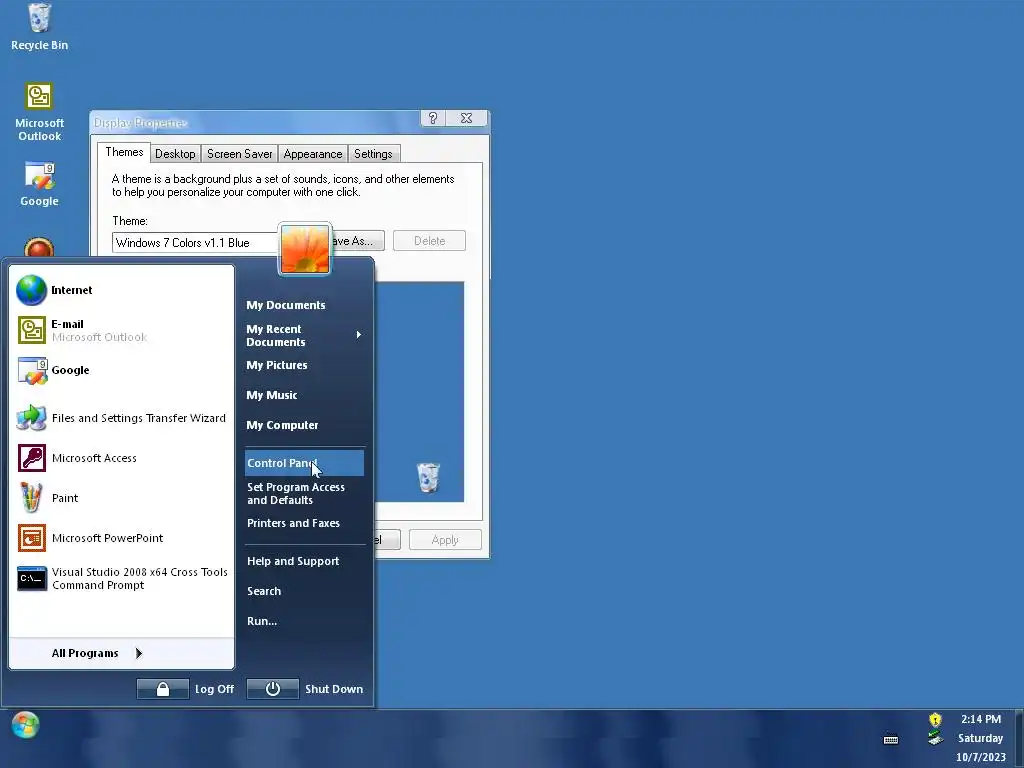Expand My Recent Documents submenu arrow
The image size is (1024, 768).
click(359, 335)
